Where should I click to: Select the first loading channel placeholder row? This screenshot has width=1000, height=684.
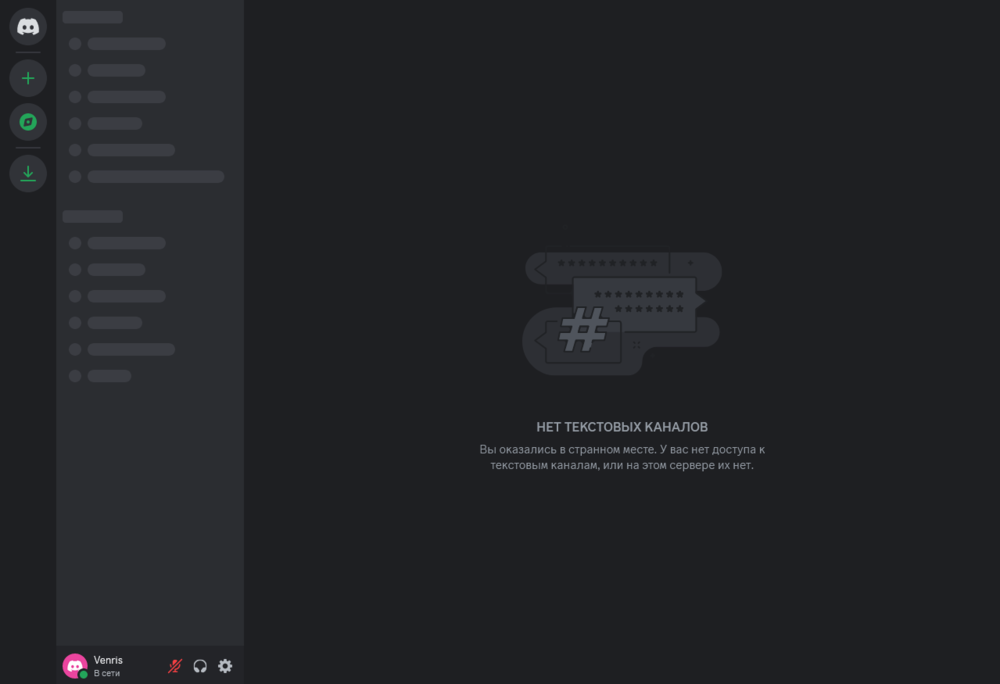pos(124,43)
